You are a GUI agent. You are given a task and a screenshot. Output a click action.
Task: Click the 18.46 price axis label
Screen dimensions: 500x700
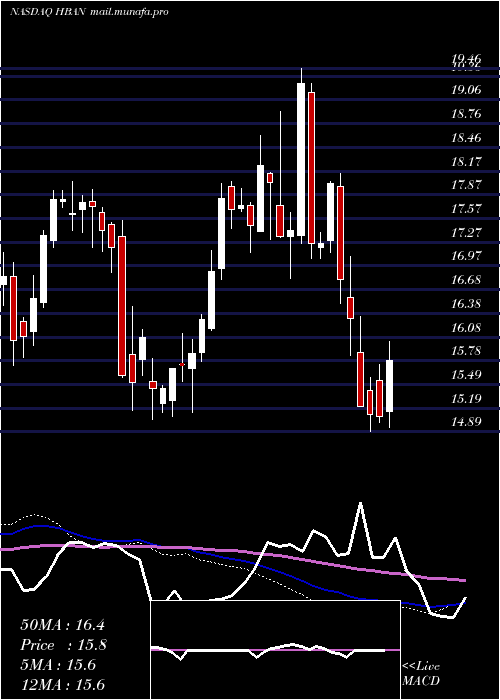tap(467, 138)
